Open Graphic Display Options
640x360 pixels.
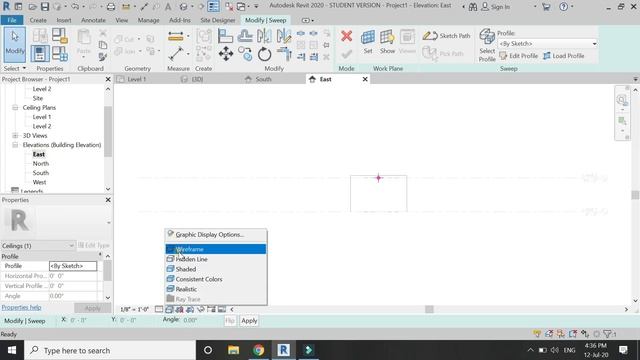pos(216,235)
